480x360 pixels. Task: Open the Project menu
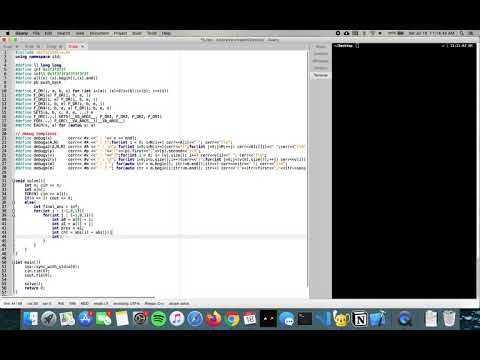[120, 33]
